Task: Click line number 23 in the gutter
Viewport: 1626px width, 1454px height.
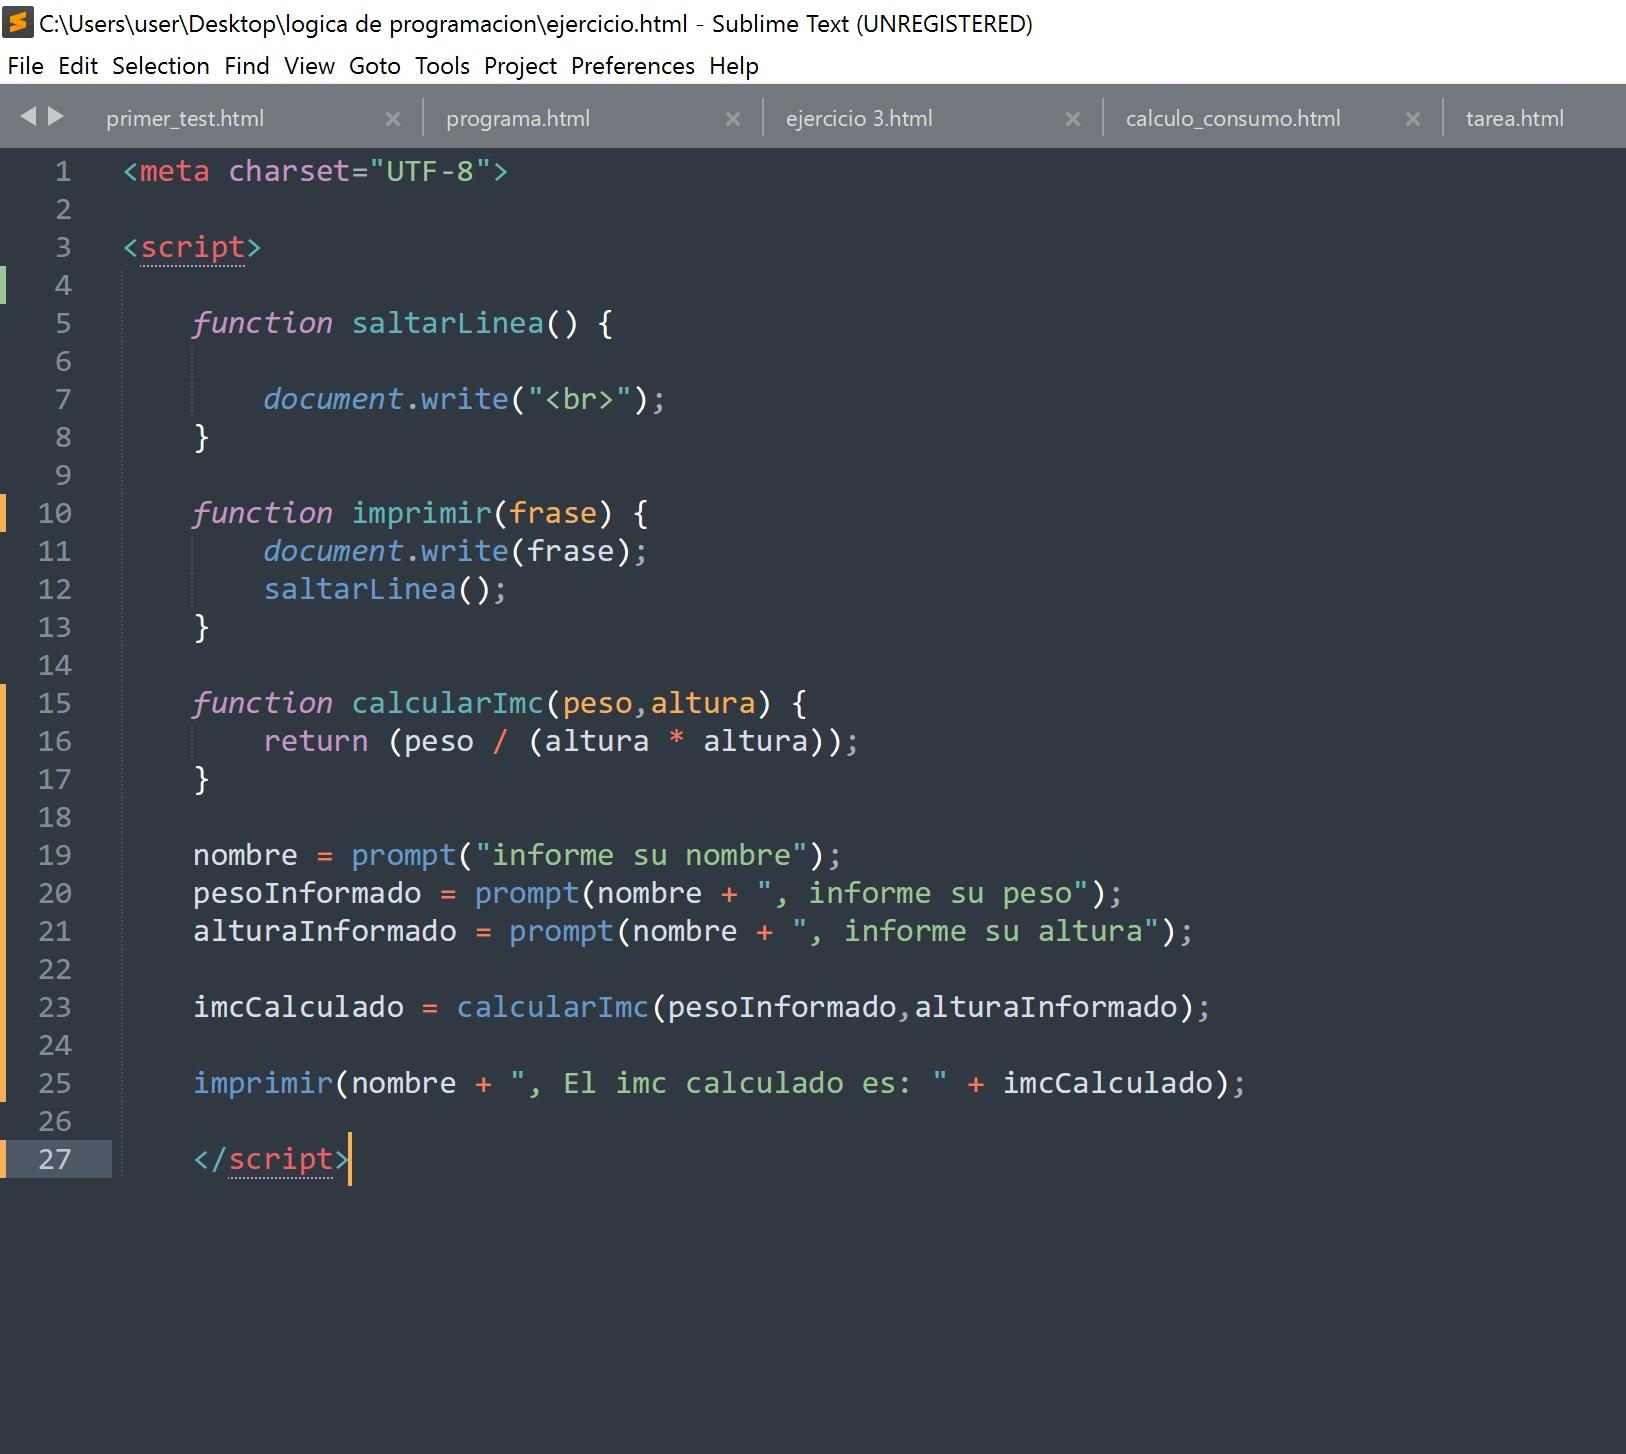Action: click(x=55, y=1008)
